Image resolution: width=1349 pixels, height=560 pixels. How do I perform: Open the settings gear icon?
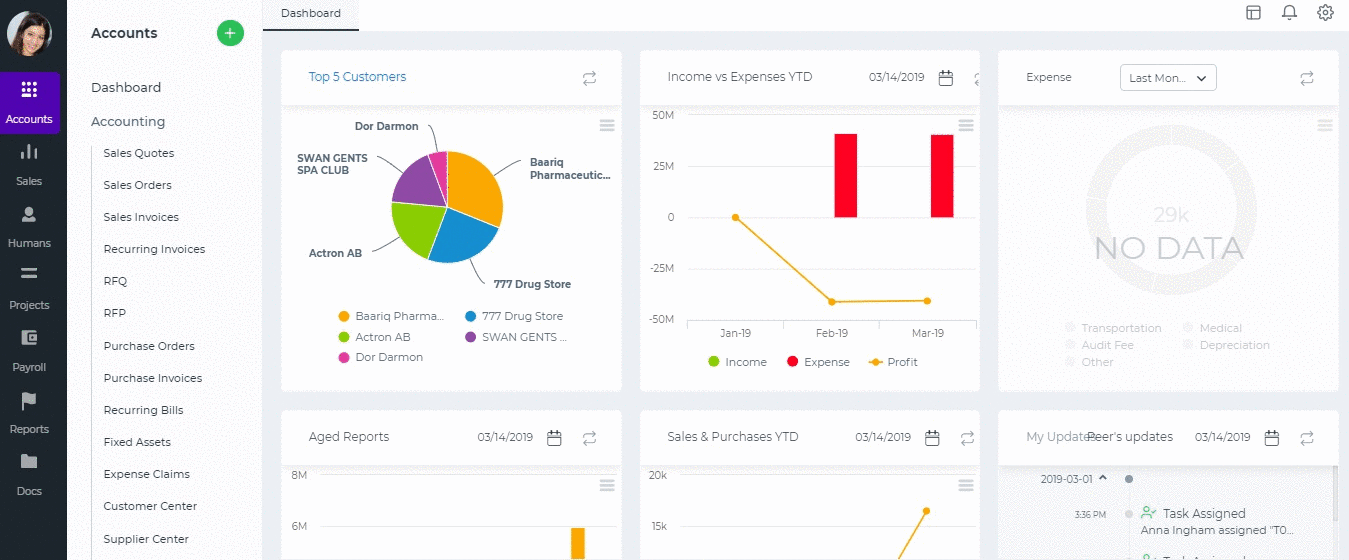[1325, 13]
